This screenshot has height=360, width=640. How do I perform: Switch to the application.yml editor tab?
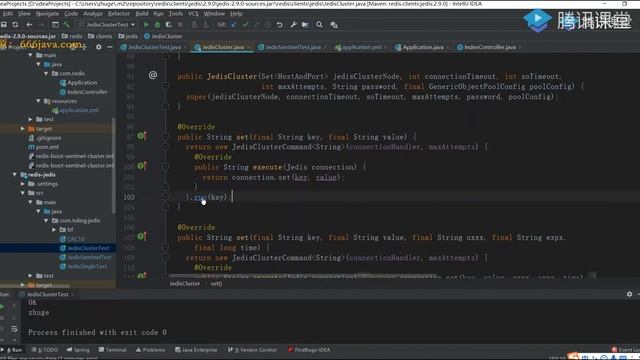coord(361,47)
